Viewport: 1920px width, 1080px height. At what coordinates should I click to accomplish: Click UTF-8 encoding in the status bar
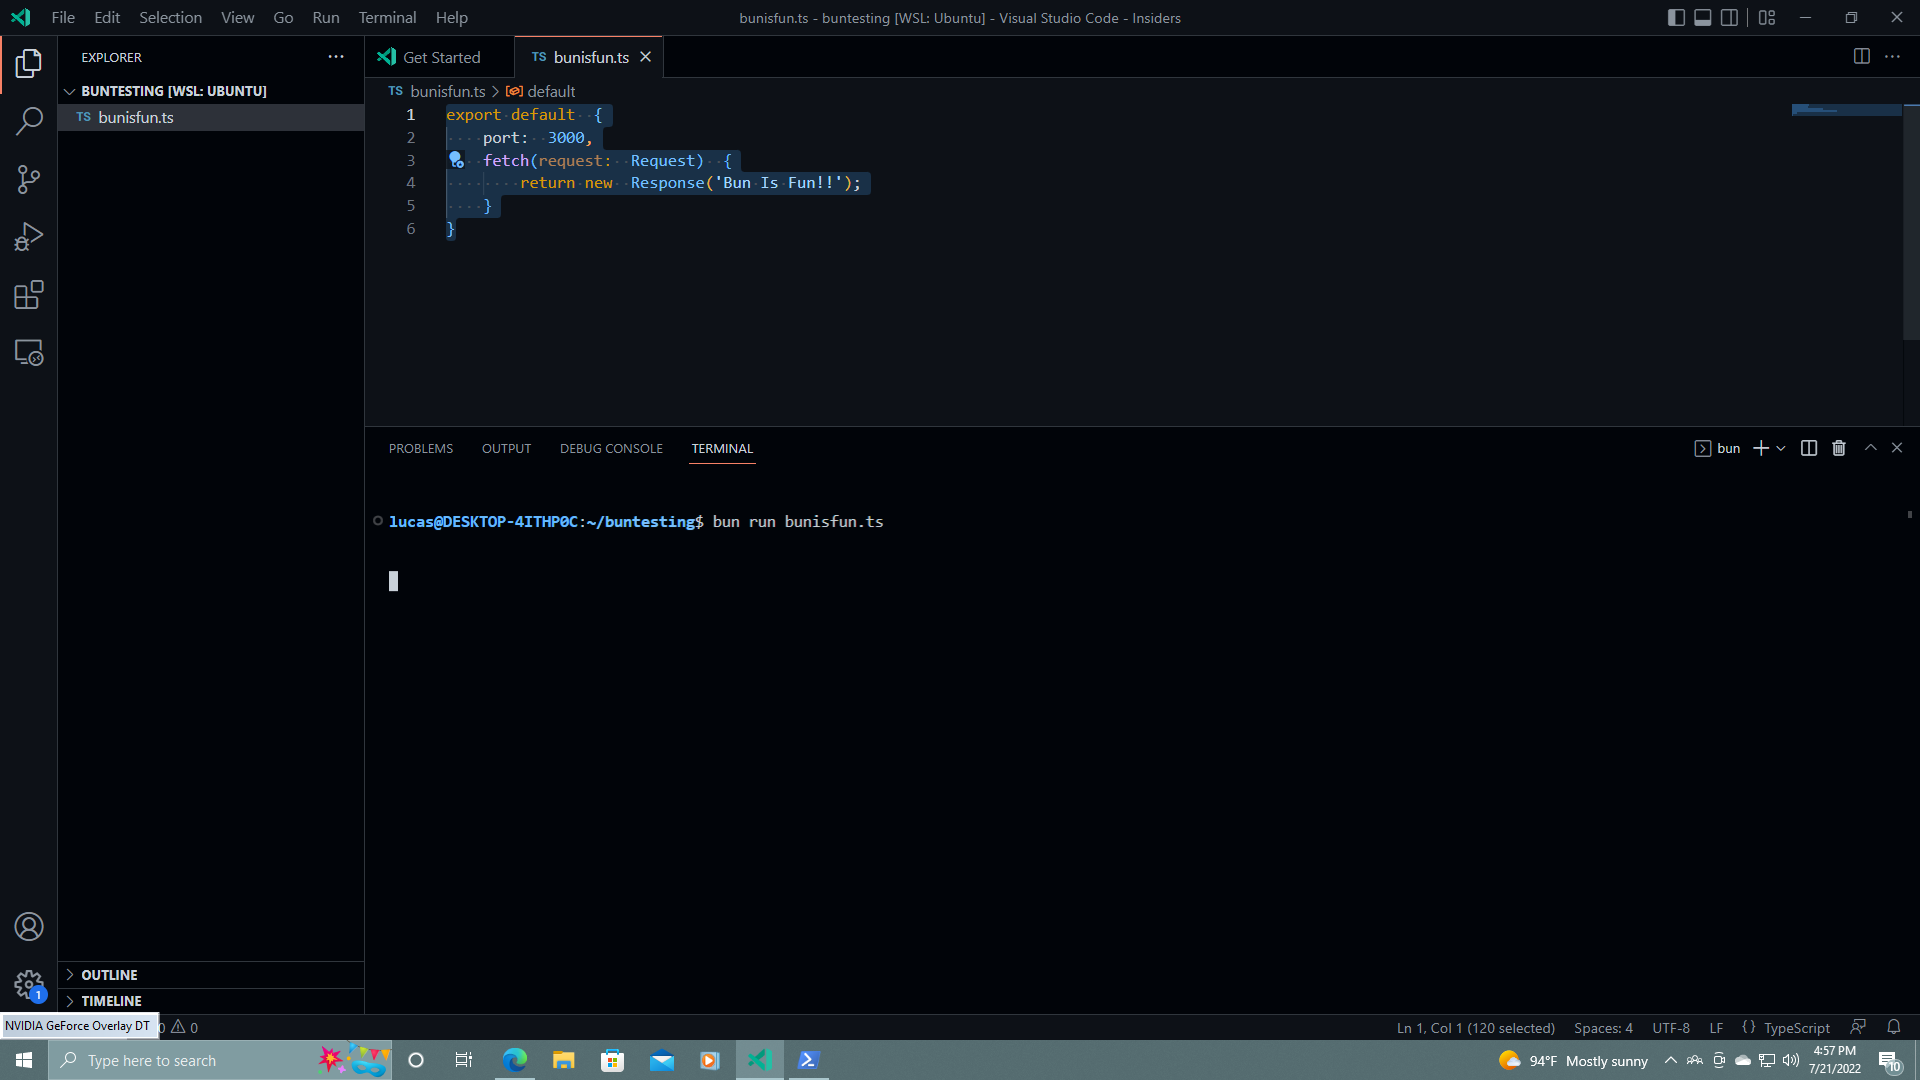[1670, 1027]
